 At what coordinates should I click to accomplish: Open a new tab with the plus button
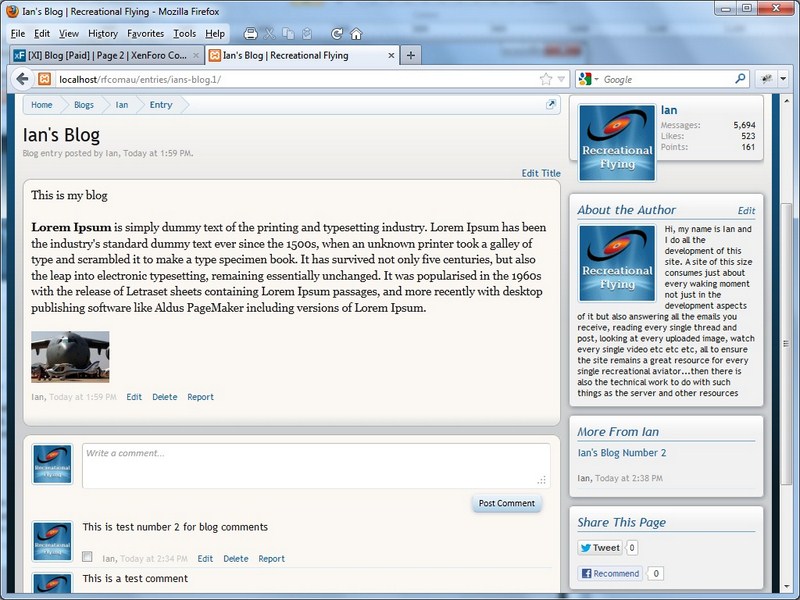tap(411, 55)
